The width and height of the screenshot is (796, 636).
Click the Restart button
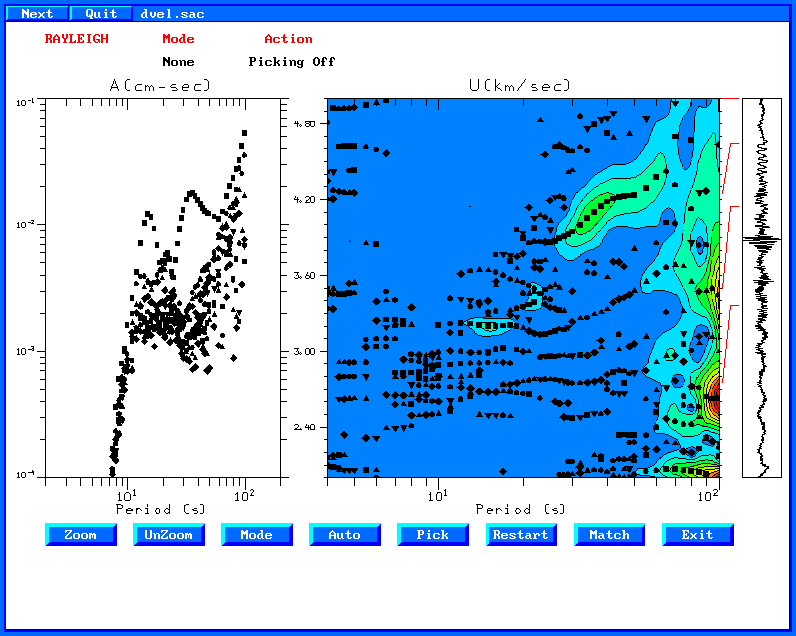point(521,534)
